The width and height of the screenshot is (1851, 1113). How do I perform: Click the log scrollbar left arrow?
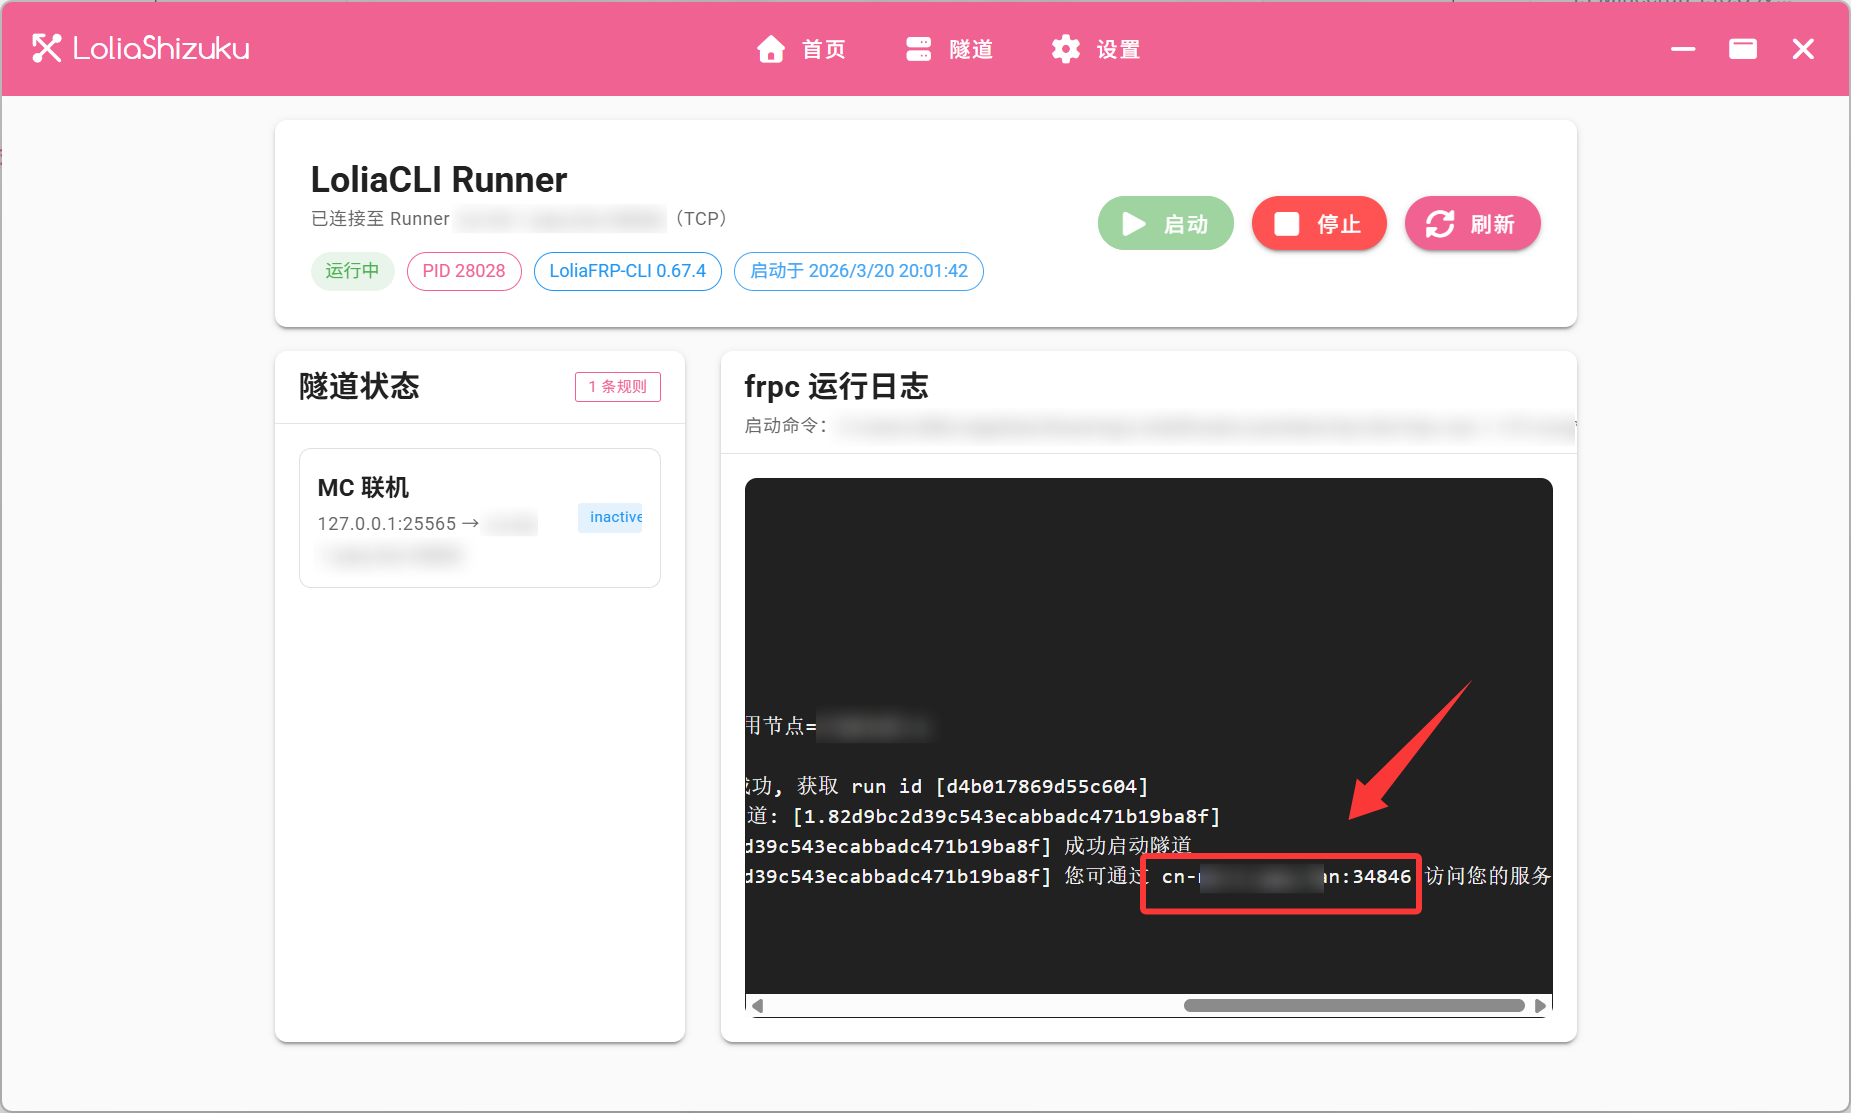click(758, 1006)
